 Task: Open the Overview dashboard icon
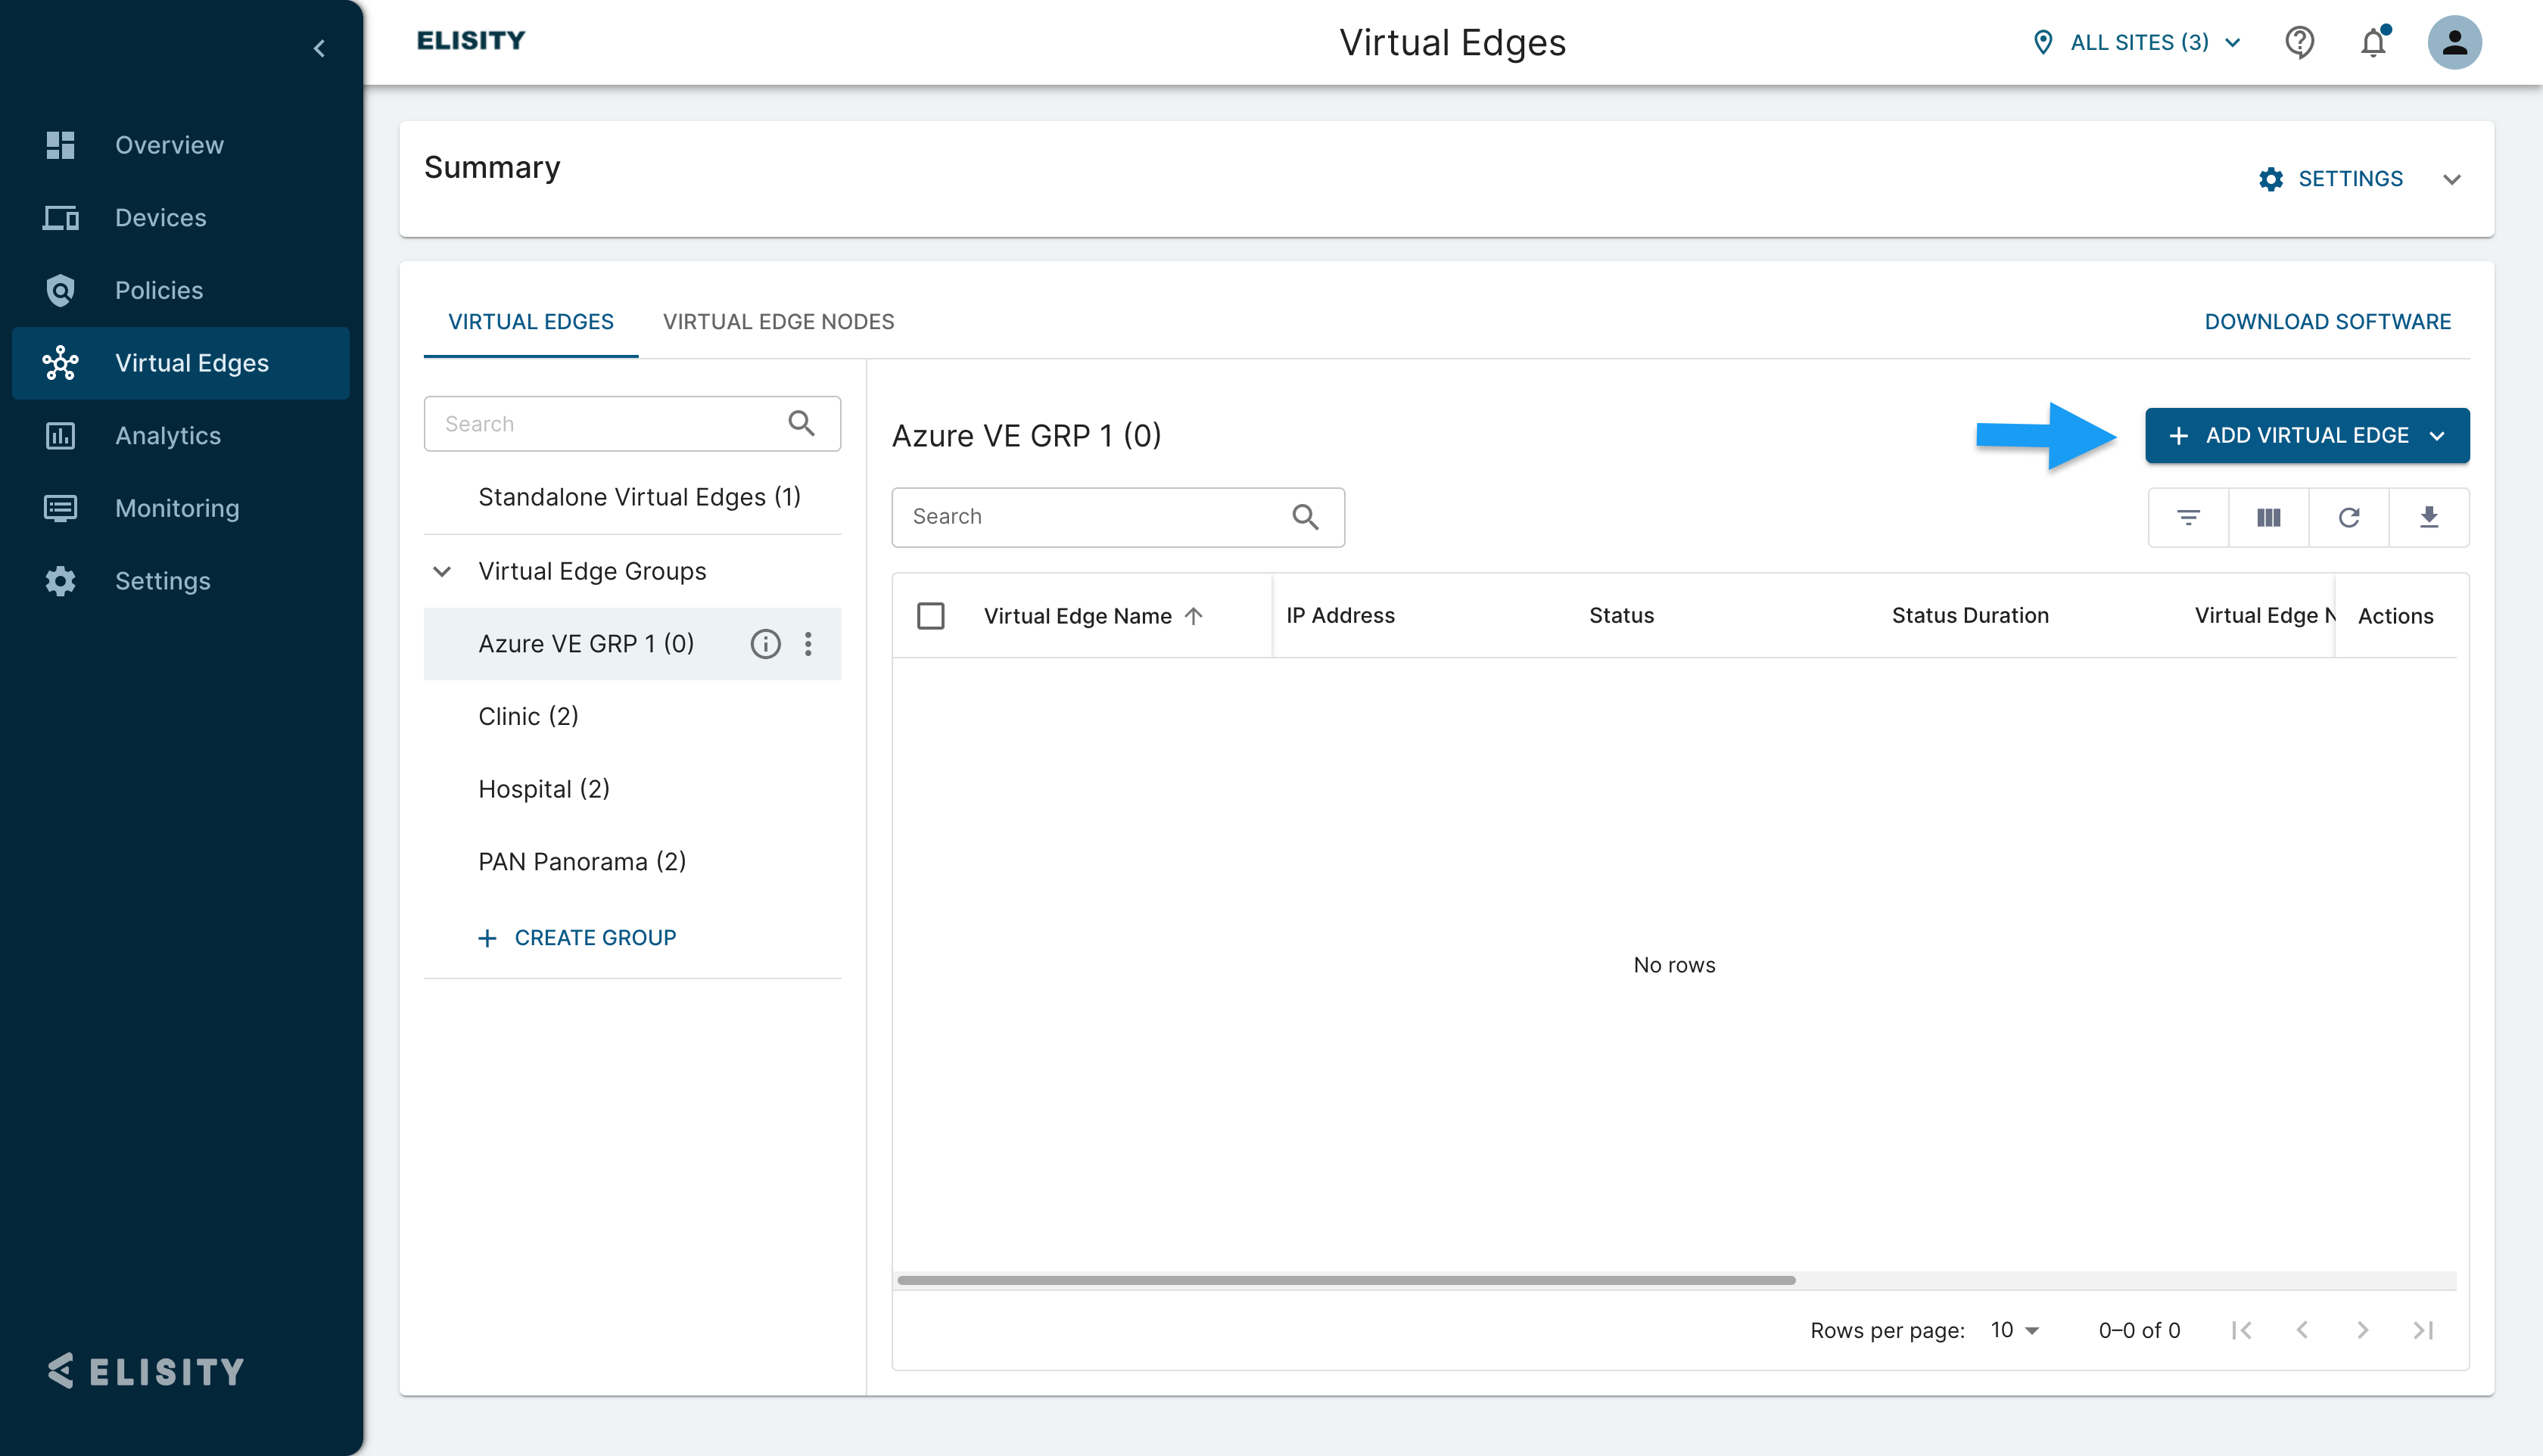tap(60, 145)
